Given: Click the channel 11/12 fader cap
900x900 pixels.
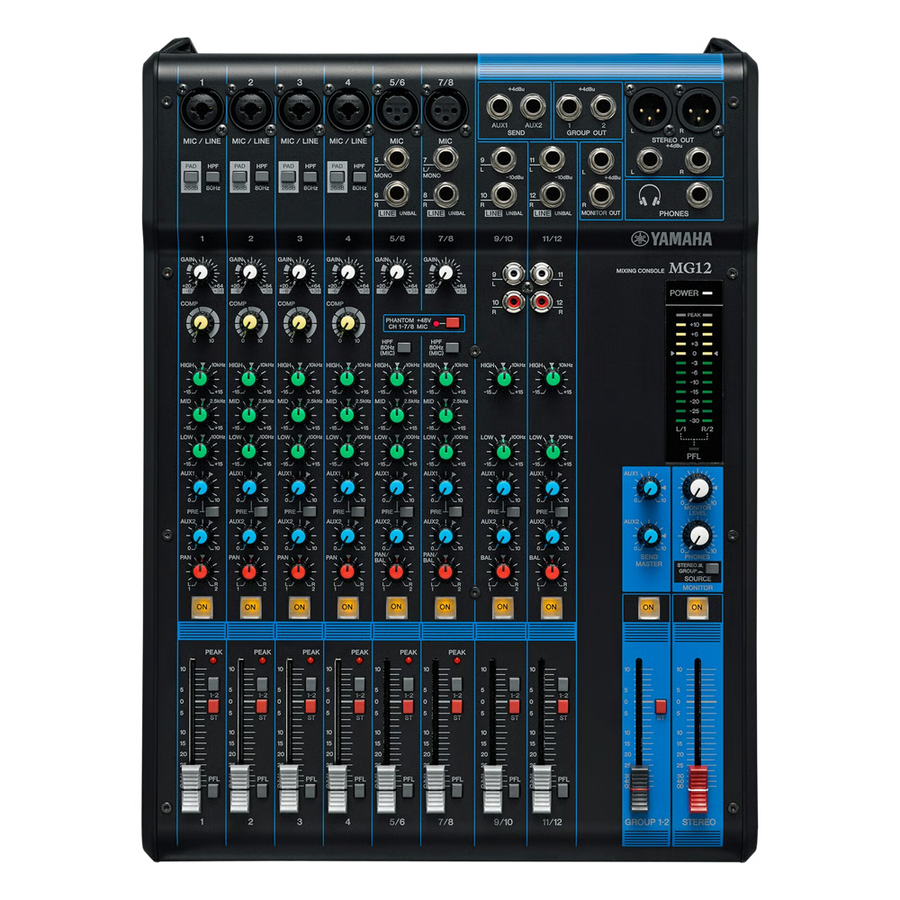Looking at the screenshot, I should 541,788.
